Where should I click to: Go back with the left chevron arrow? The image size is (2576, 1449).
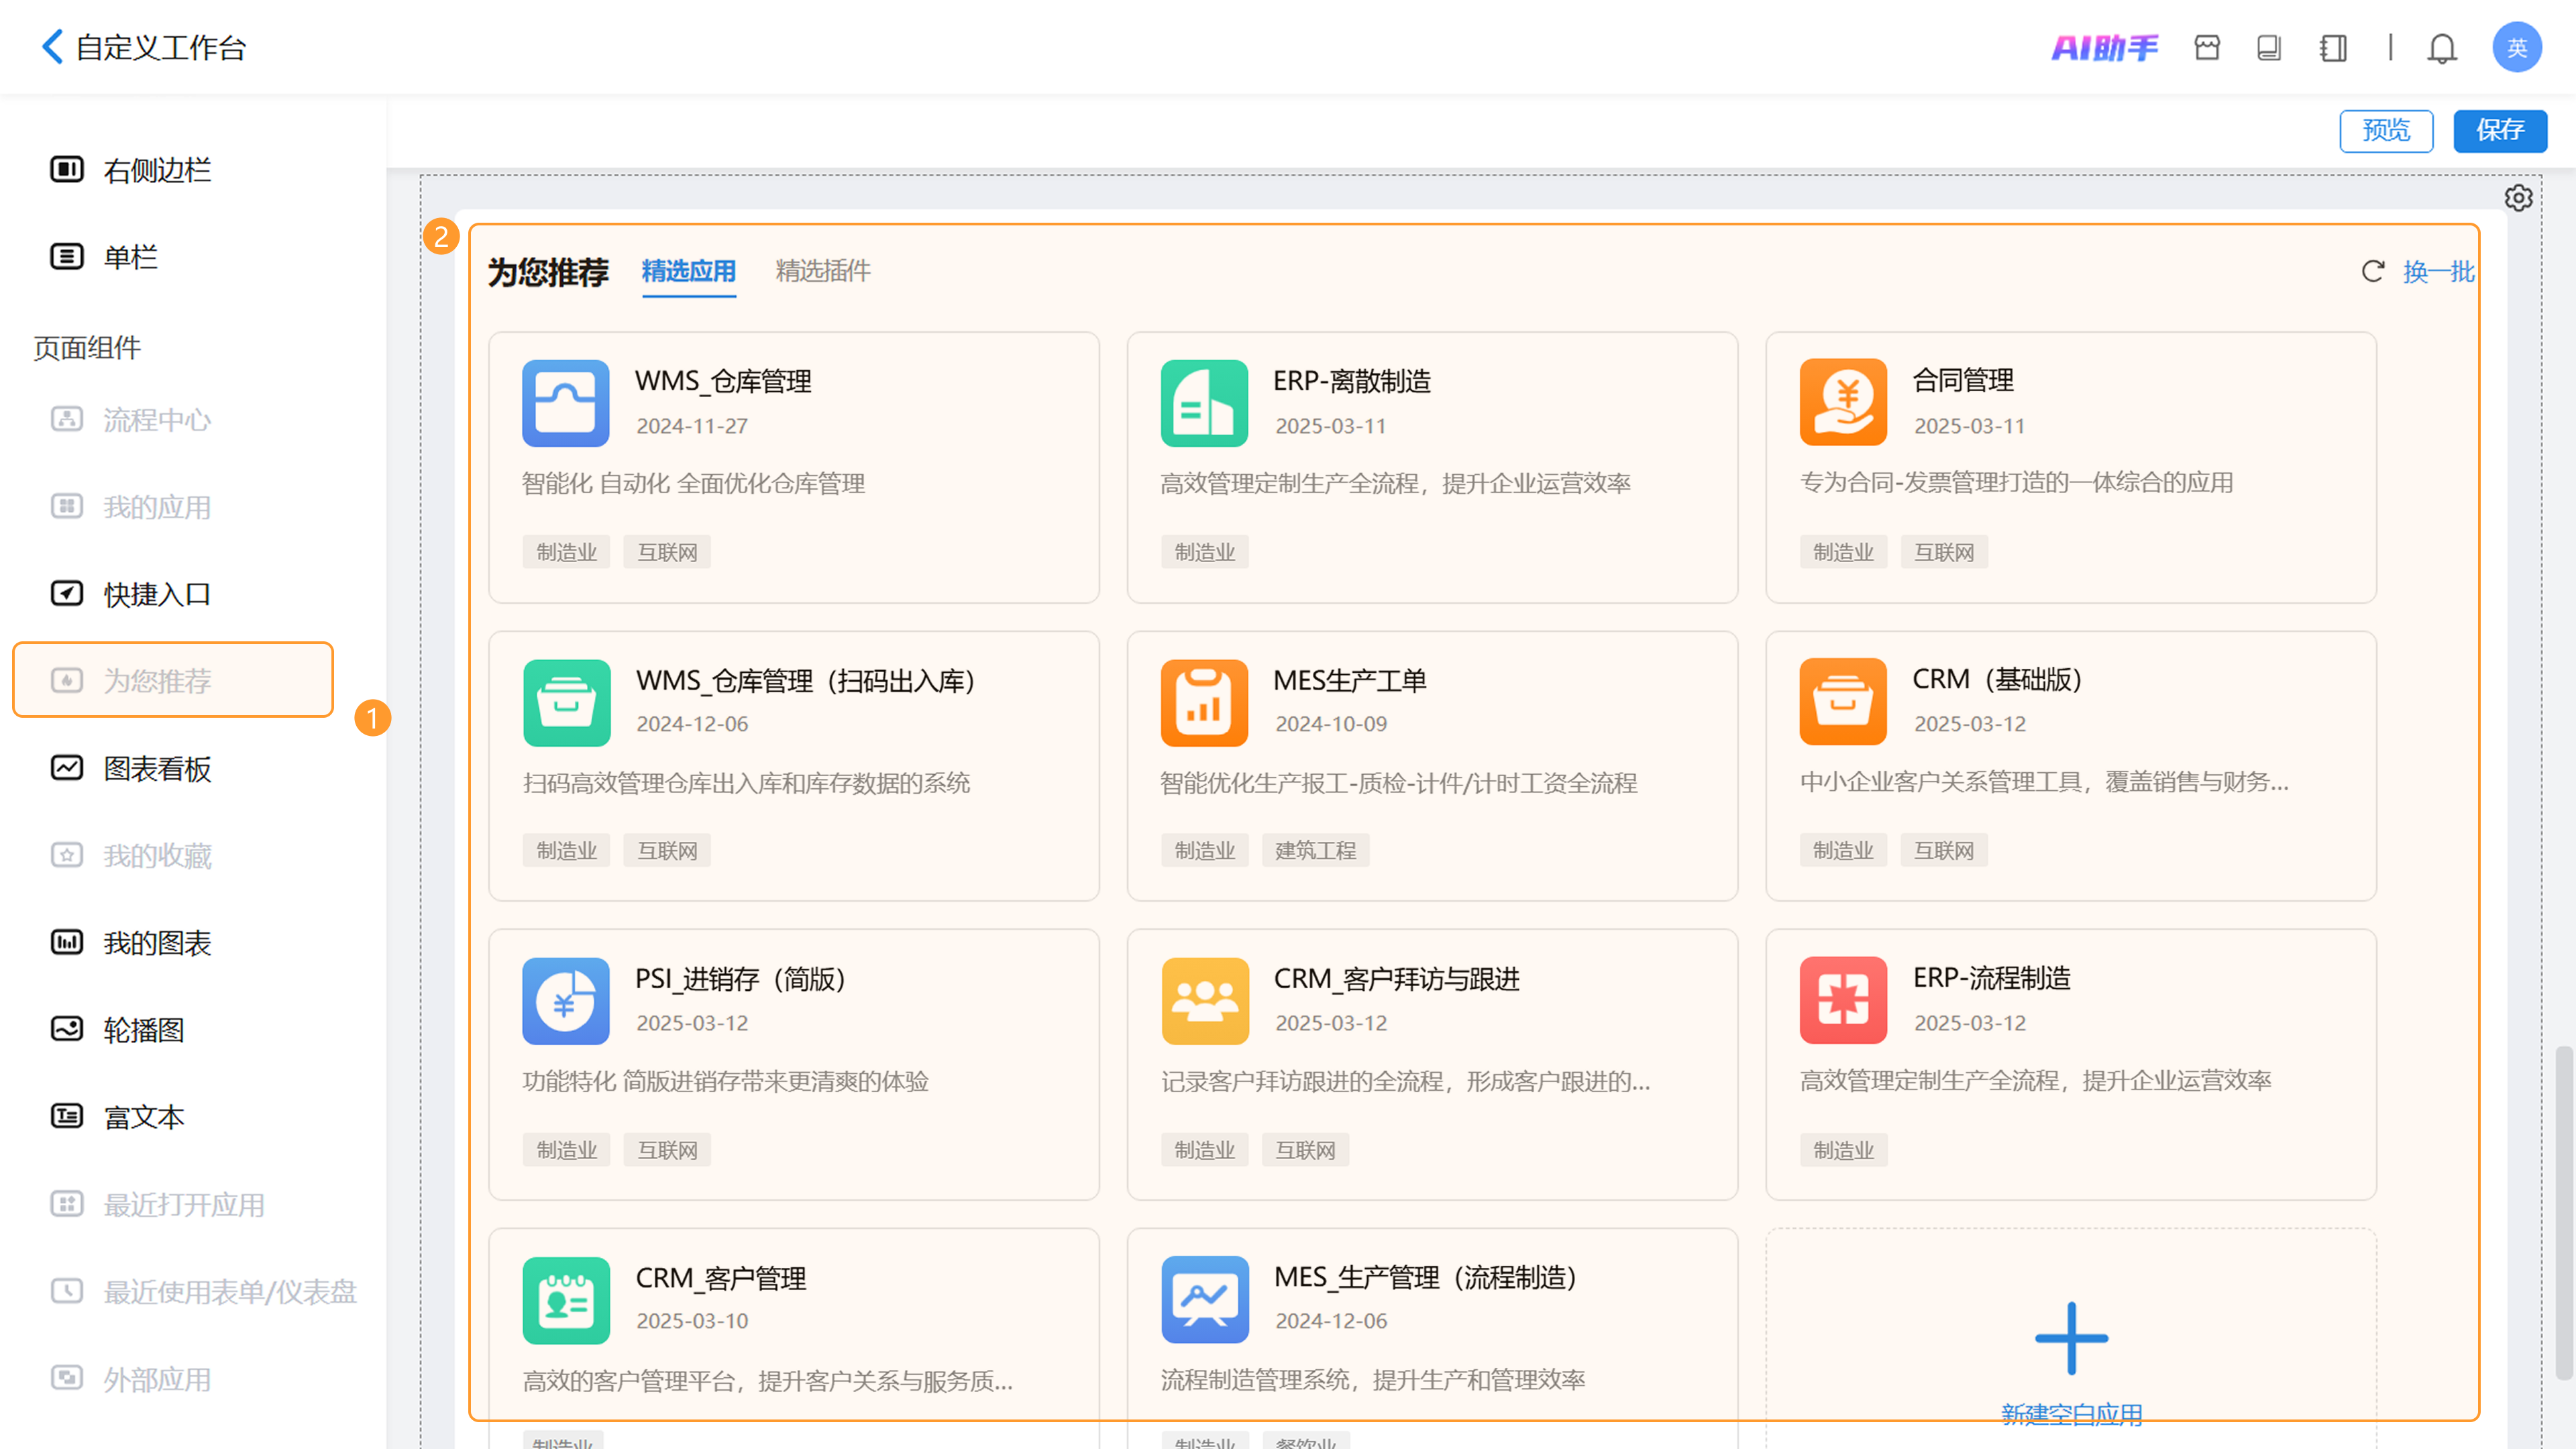click(x=52, y=46)
